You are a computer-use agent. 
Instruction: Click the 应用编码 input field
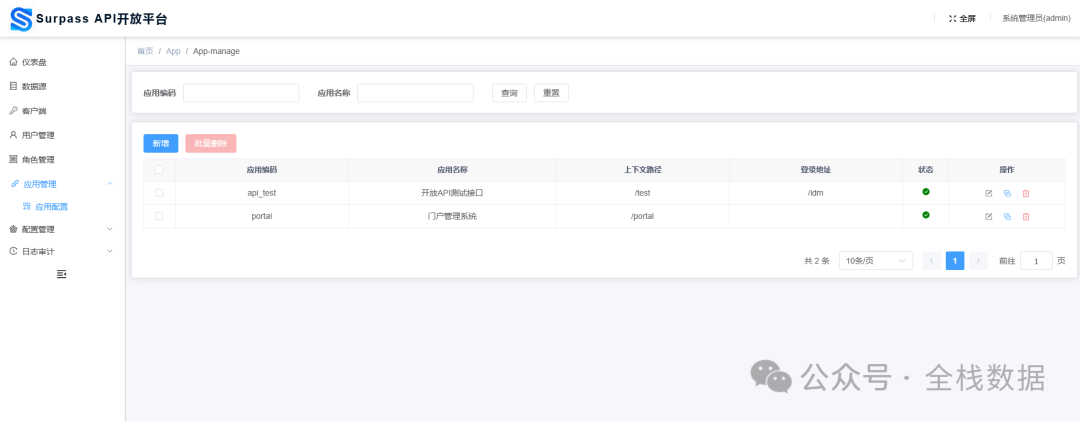(241, 93)
